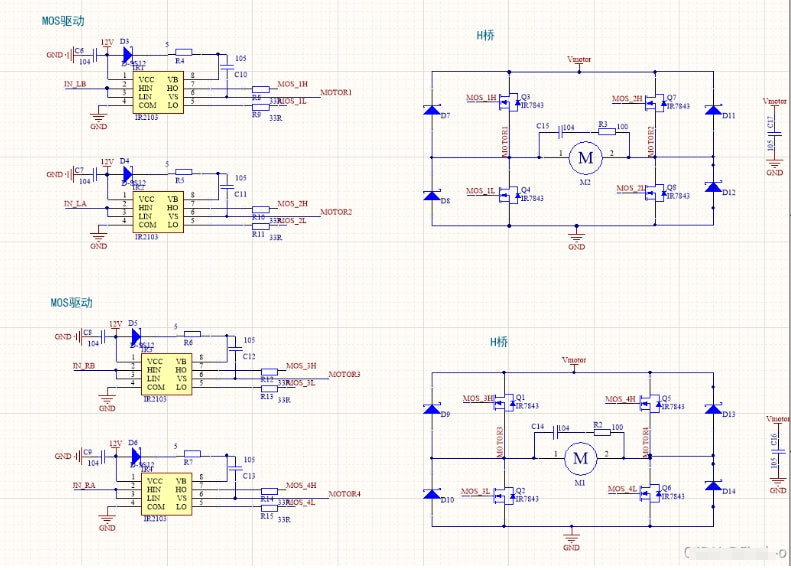Select capacitor C12 symbol
The image size is (791, 570).
click(235, 348)
